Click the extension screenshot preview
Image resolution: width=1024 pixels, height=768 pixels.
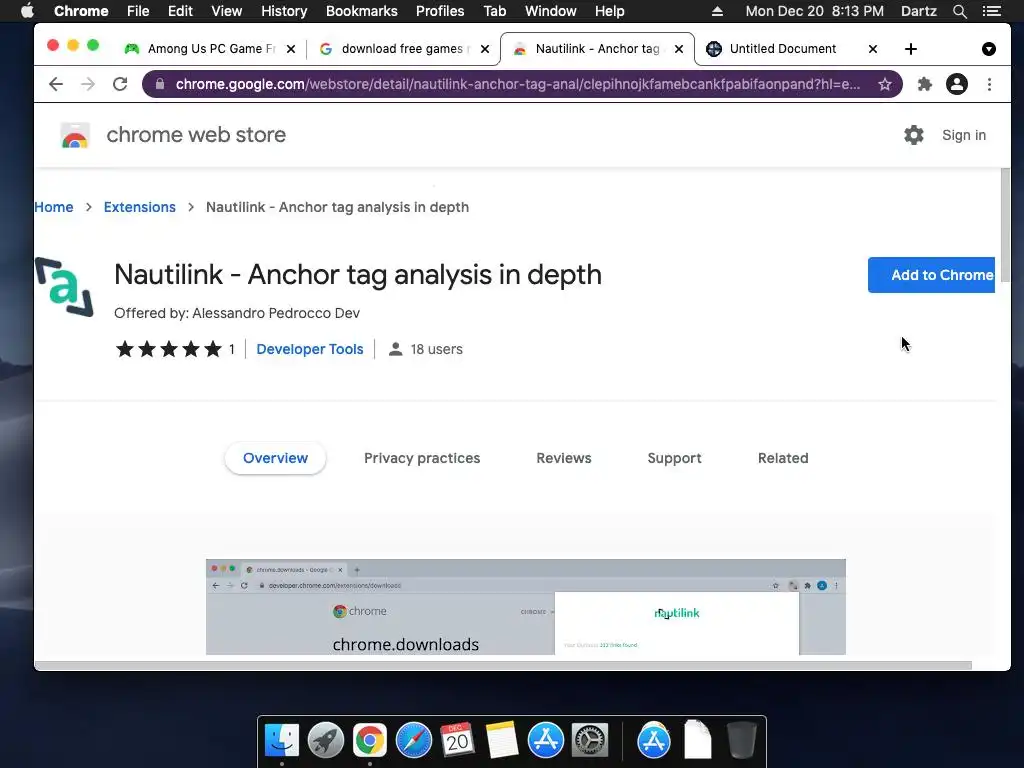526,607
